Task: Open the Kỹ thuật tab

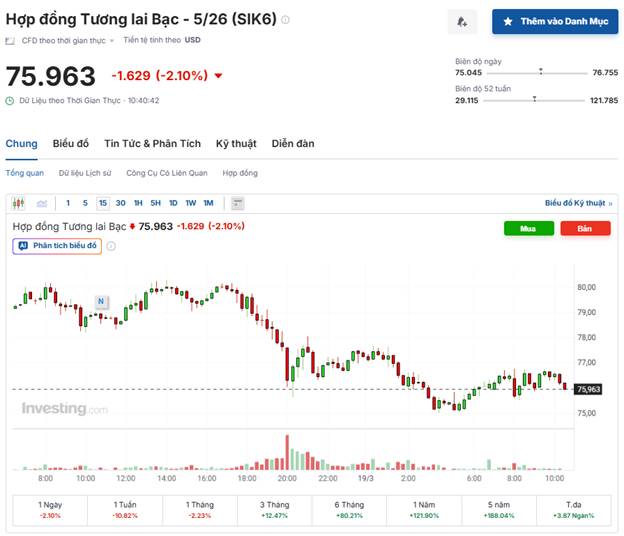Action: pos(236,144)
